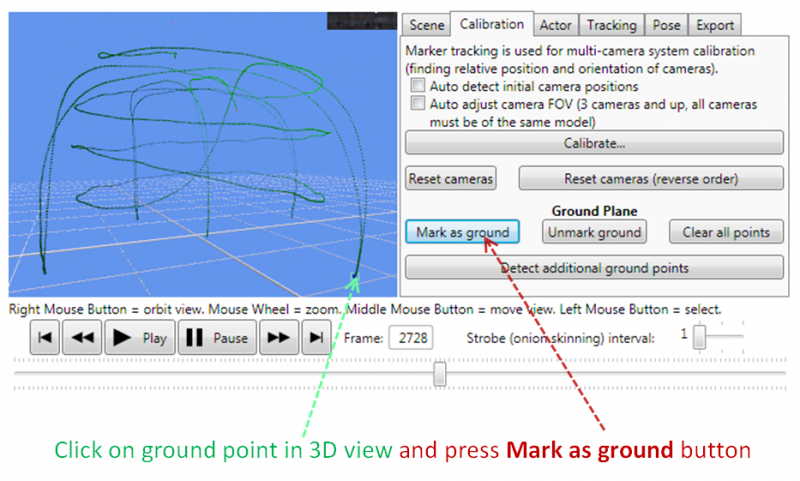Click Clear all points button
The width and height of the screenshot is (800, 481).
726,232
